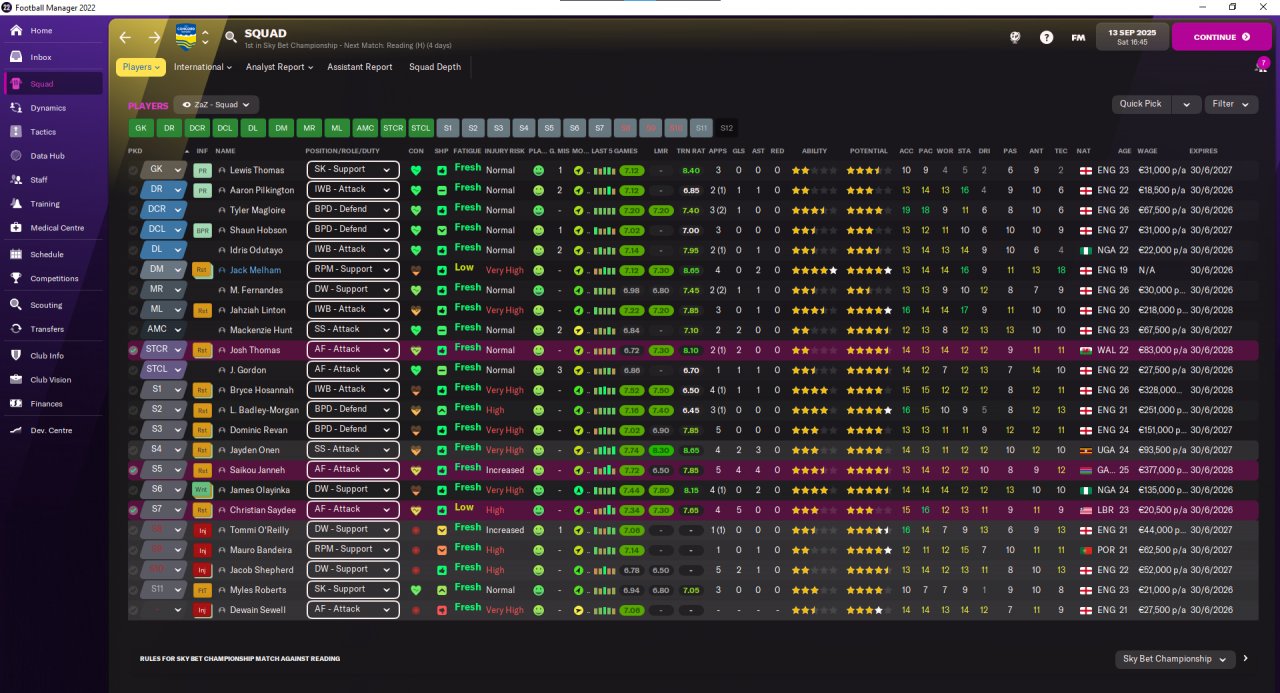
Task: Toggle selection circle for Jayden Onen
Action: click(x=134, y=450)
